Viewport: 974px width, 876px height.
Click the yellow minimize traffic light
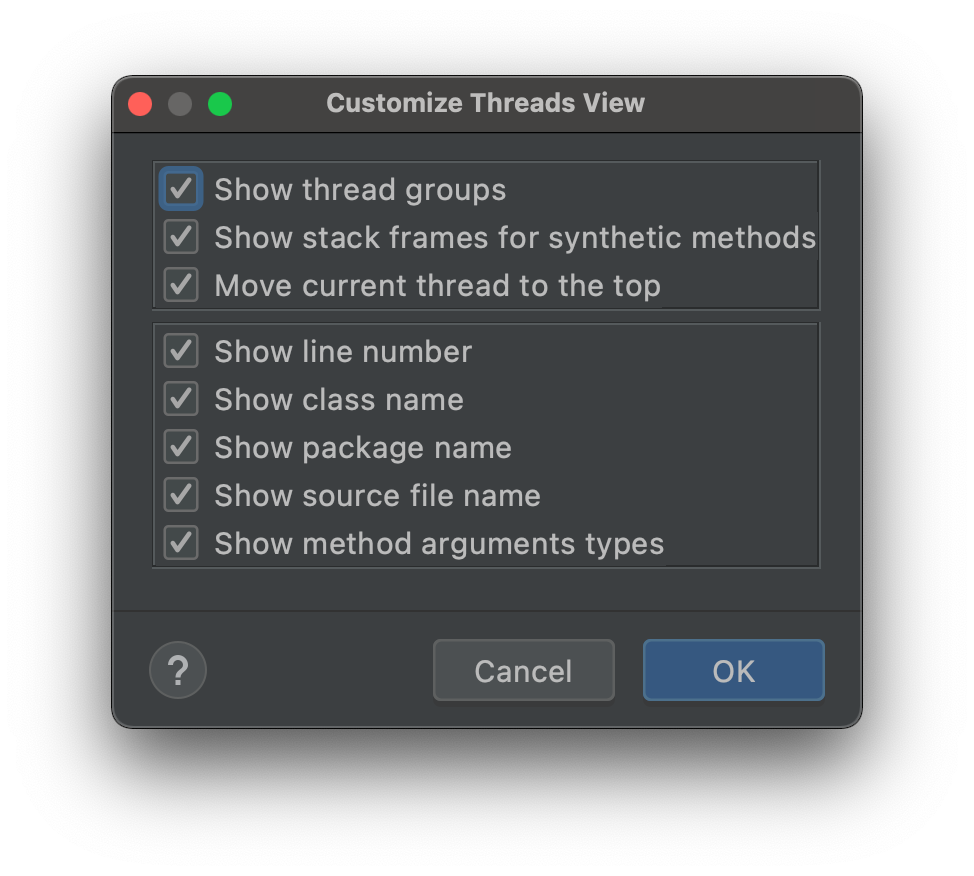click(180, 103)
